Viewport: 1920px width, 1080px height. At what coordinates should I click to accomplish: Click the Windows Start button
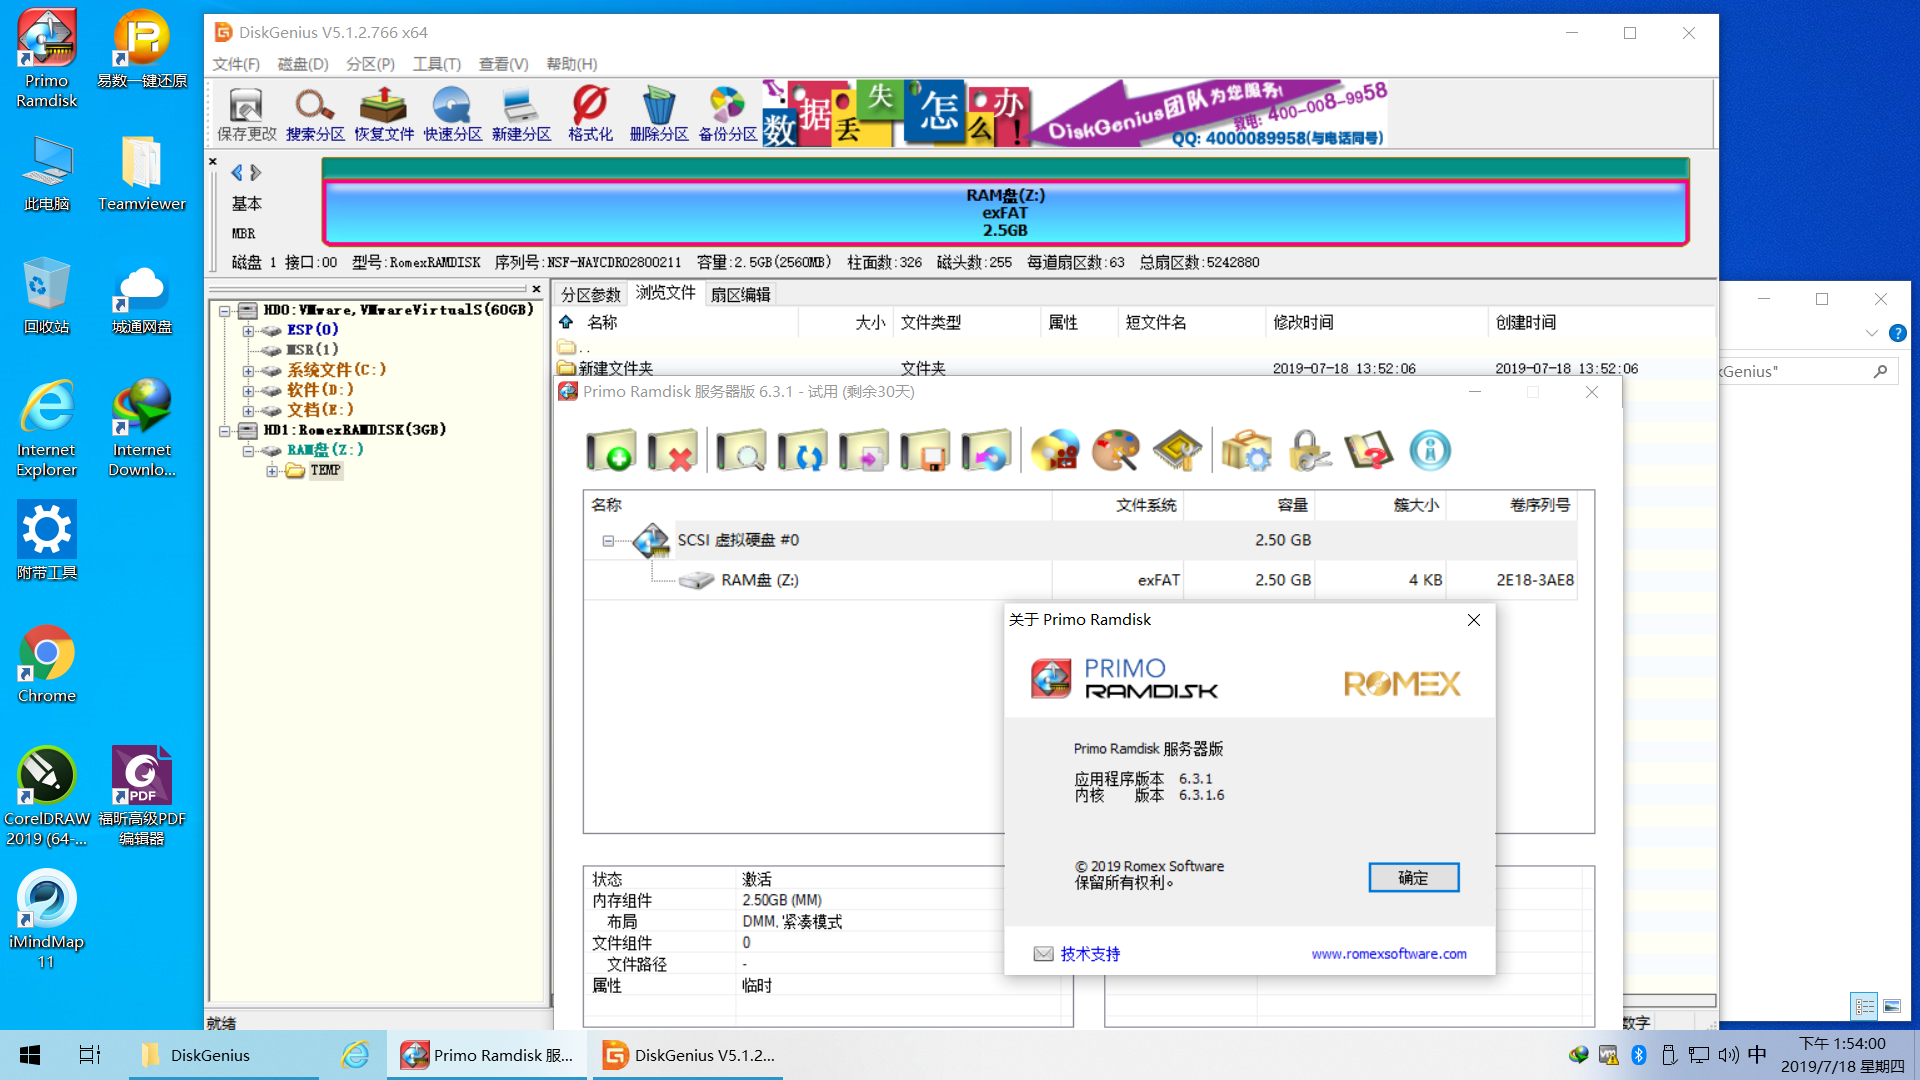point(30,1055)
